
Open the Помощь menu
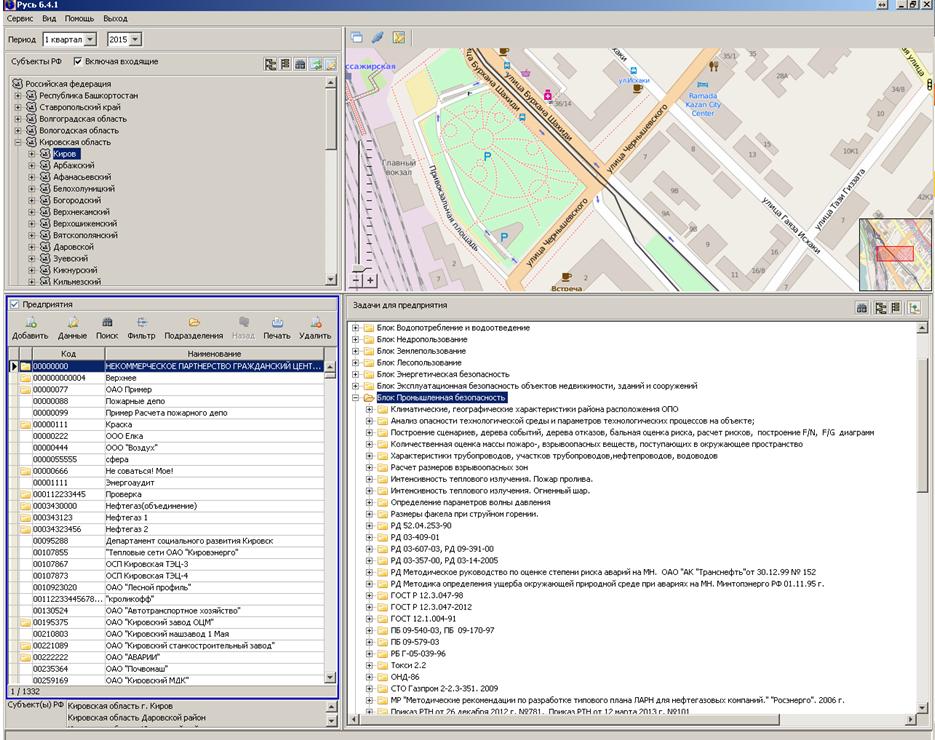[x=79, y=19]
